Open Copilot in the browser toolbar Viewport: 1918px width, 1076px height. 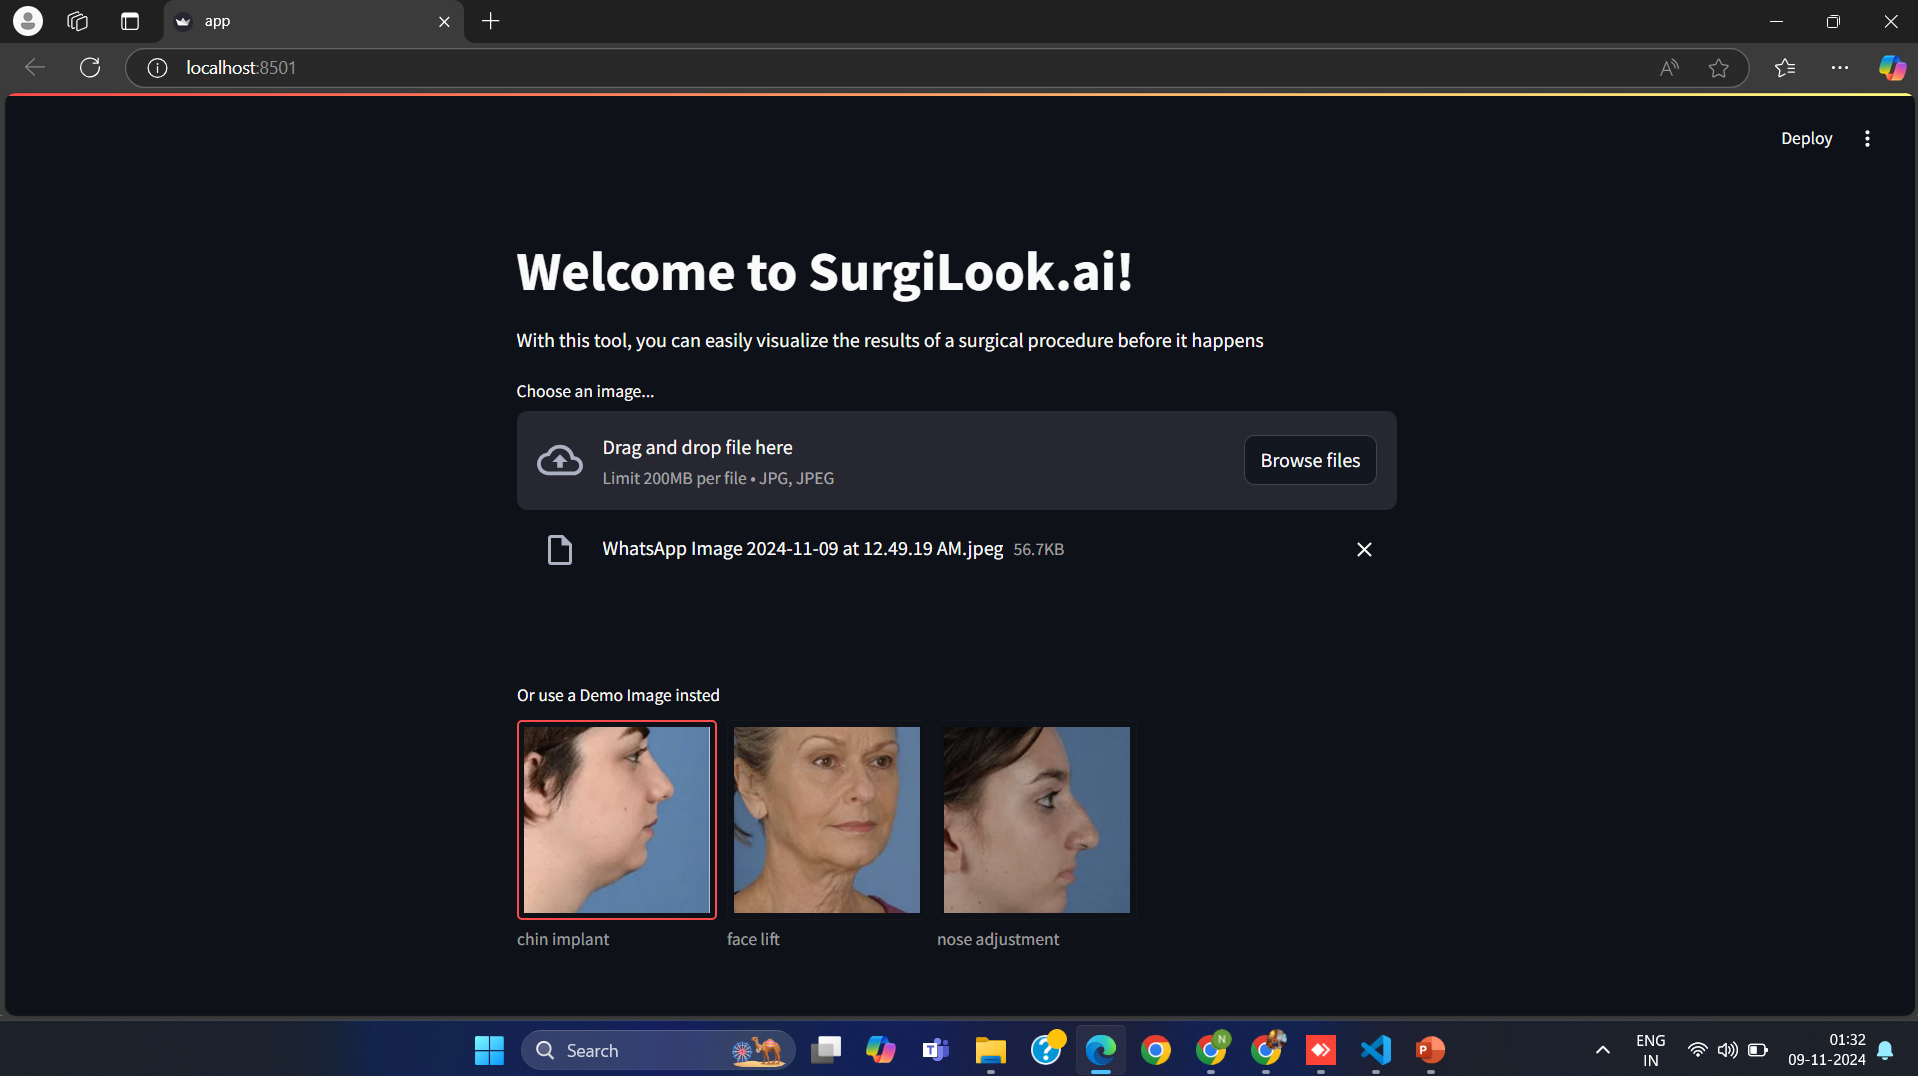1892,67
